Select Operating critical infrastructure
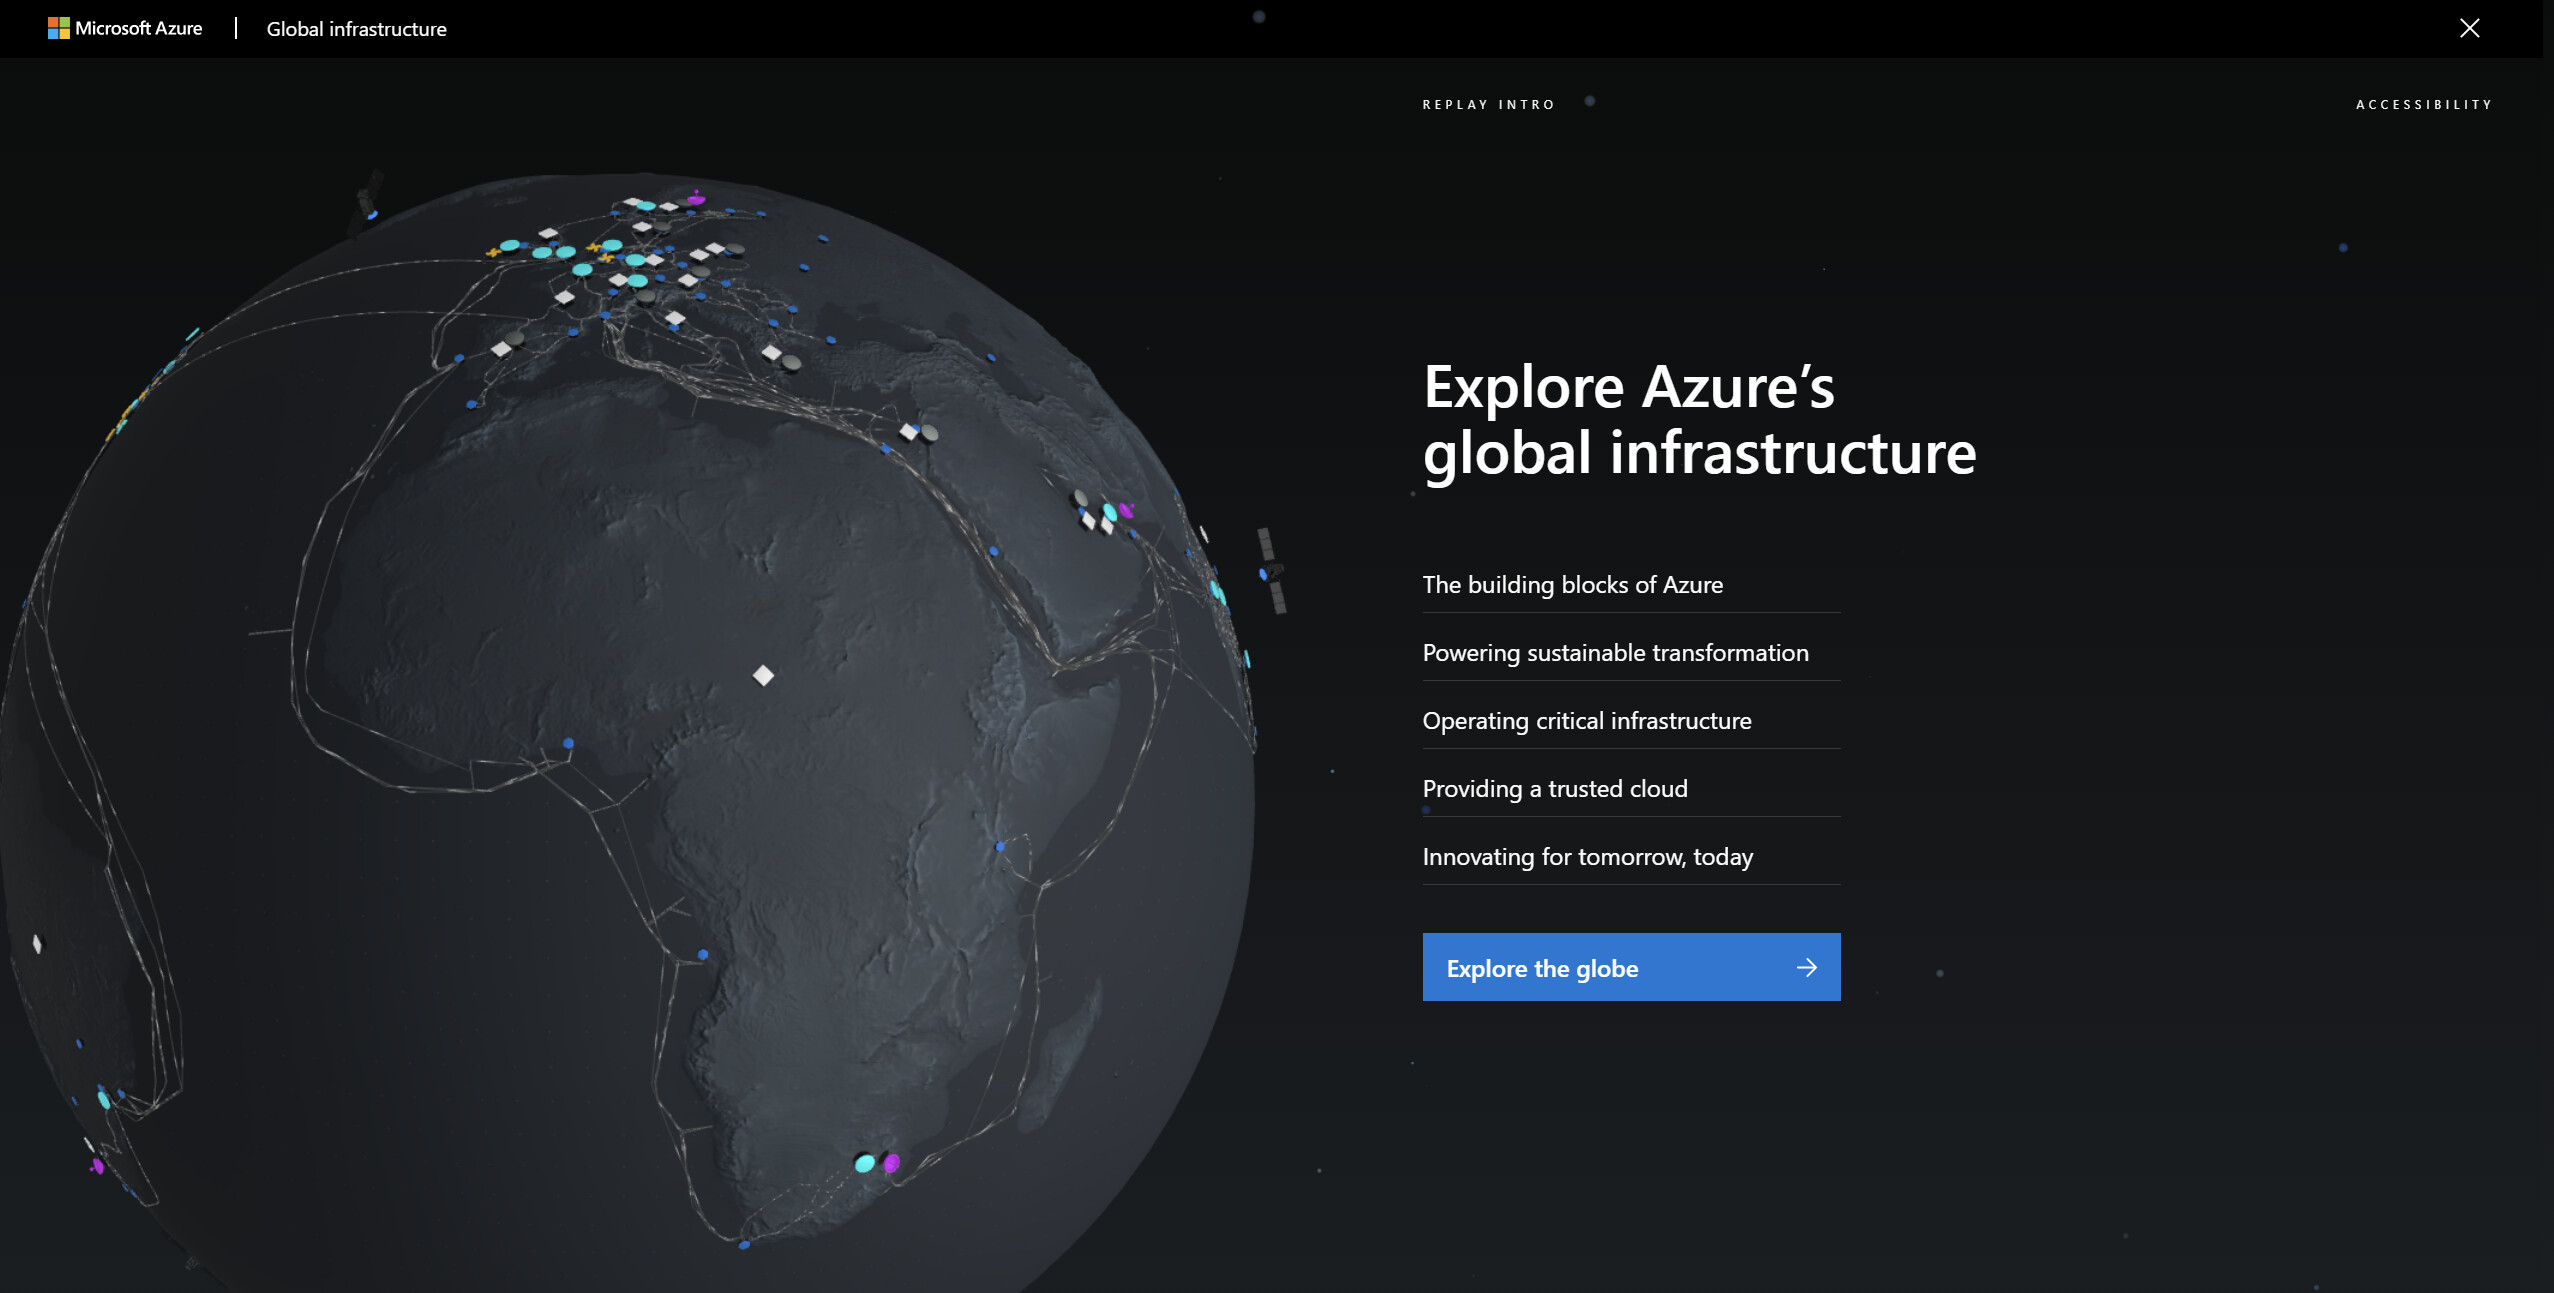2554x1293 pixels. pyautogui.click(x=1586, y=721)
